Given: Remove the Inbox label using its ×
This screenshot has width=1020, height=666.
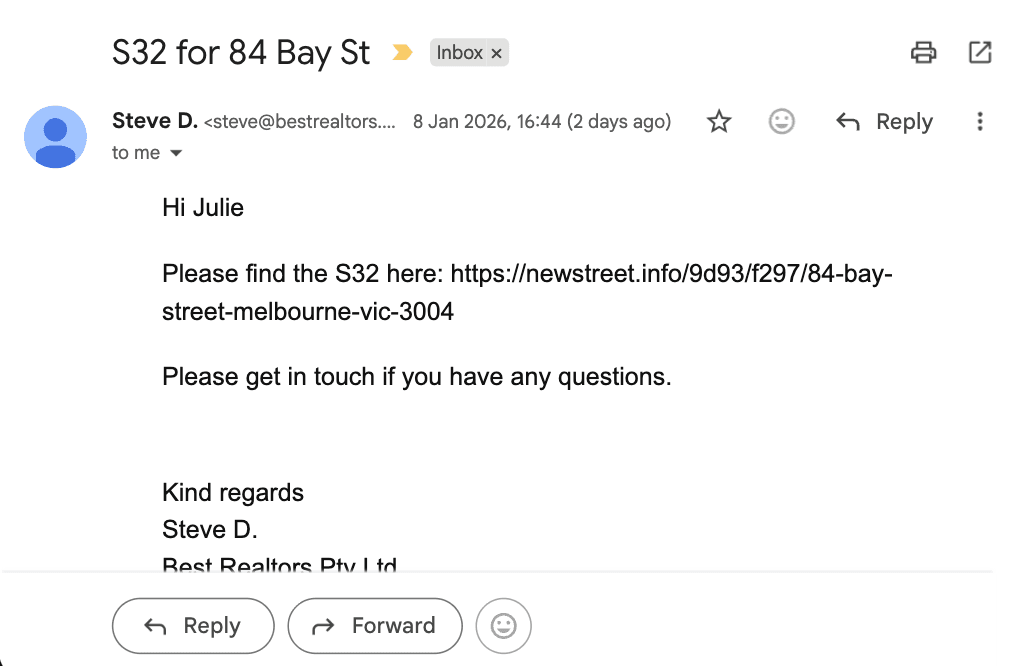Looking at the screenshot, I should [x=497, y=53].
